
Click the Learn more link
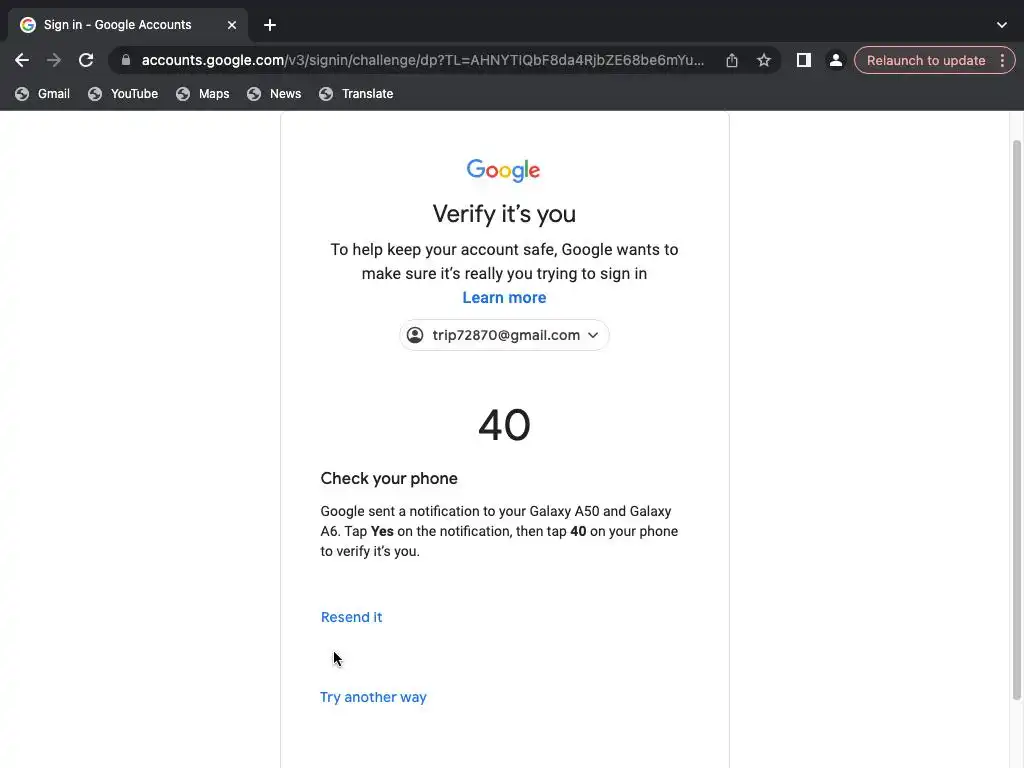coord(504,297)
